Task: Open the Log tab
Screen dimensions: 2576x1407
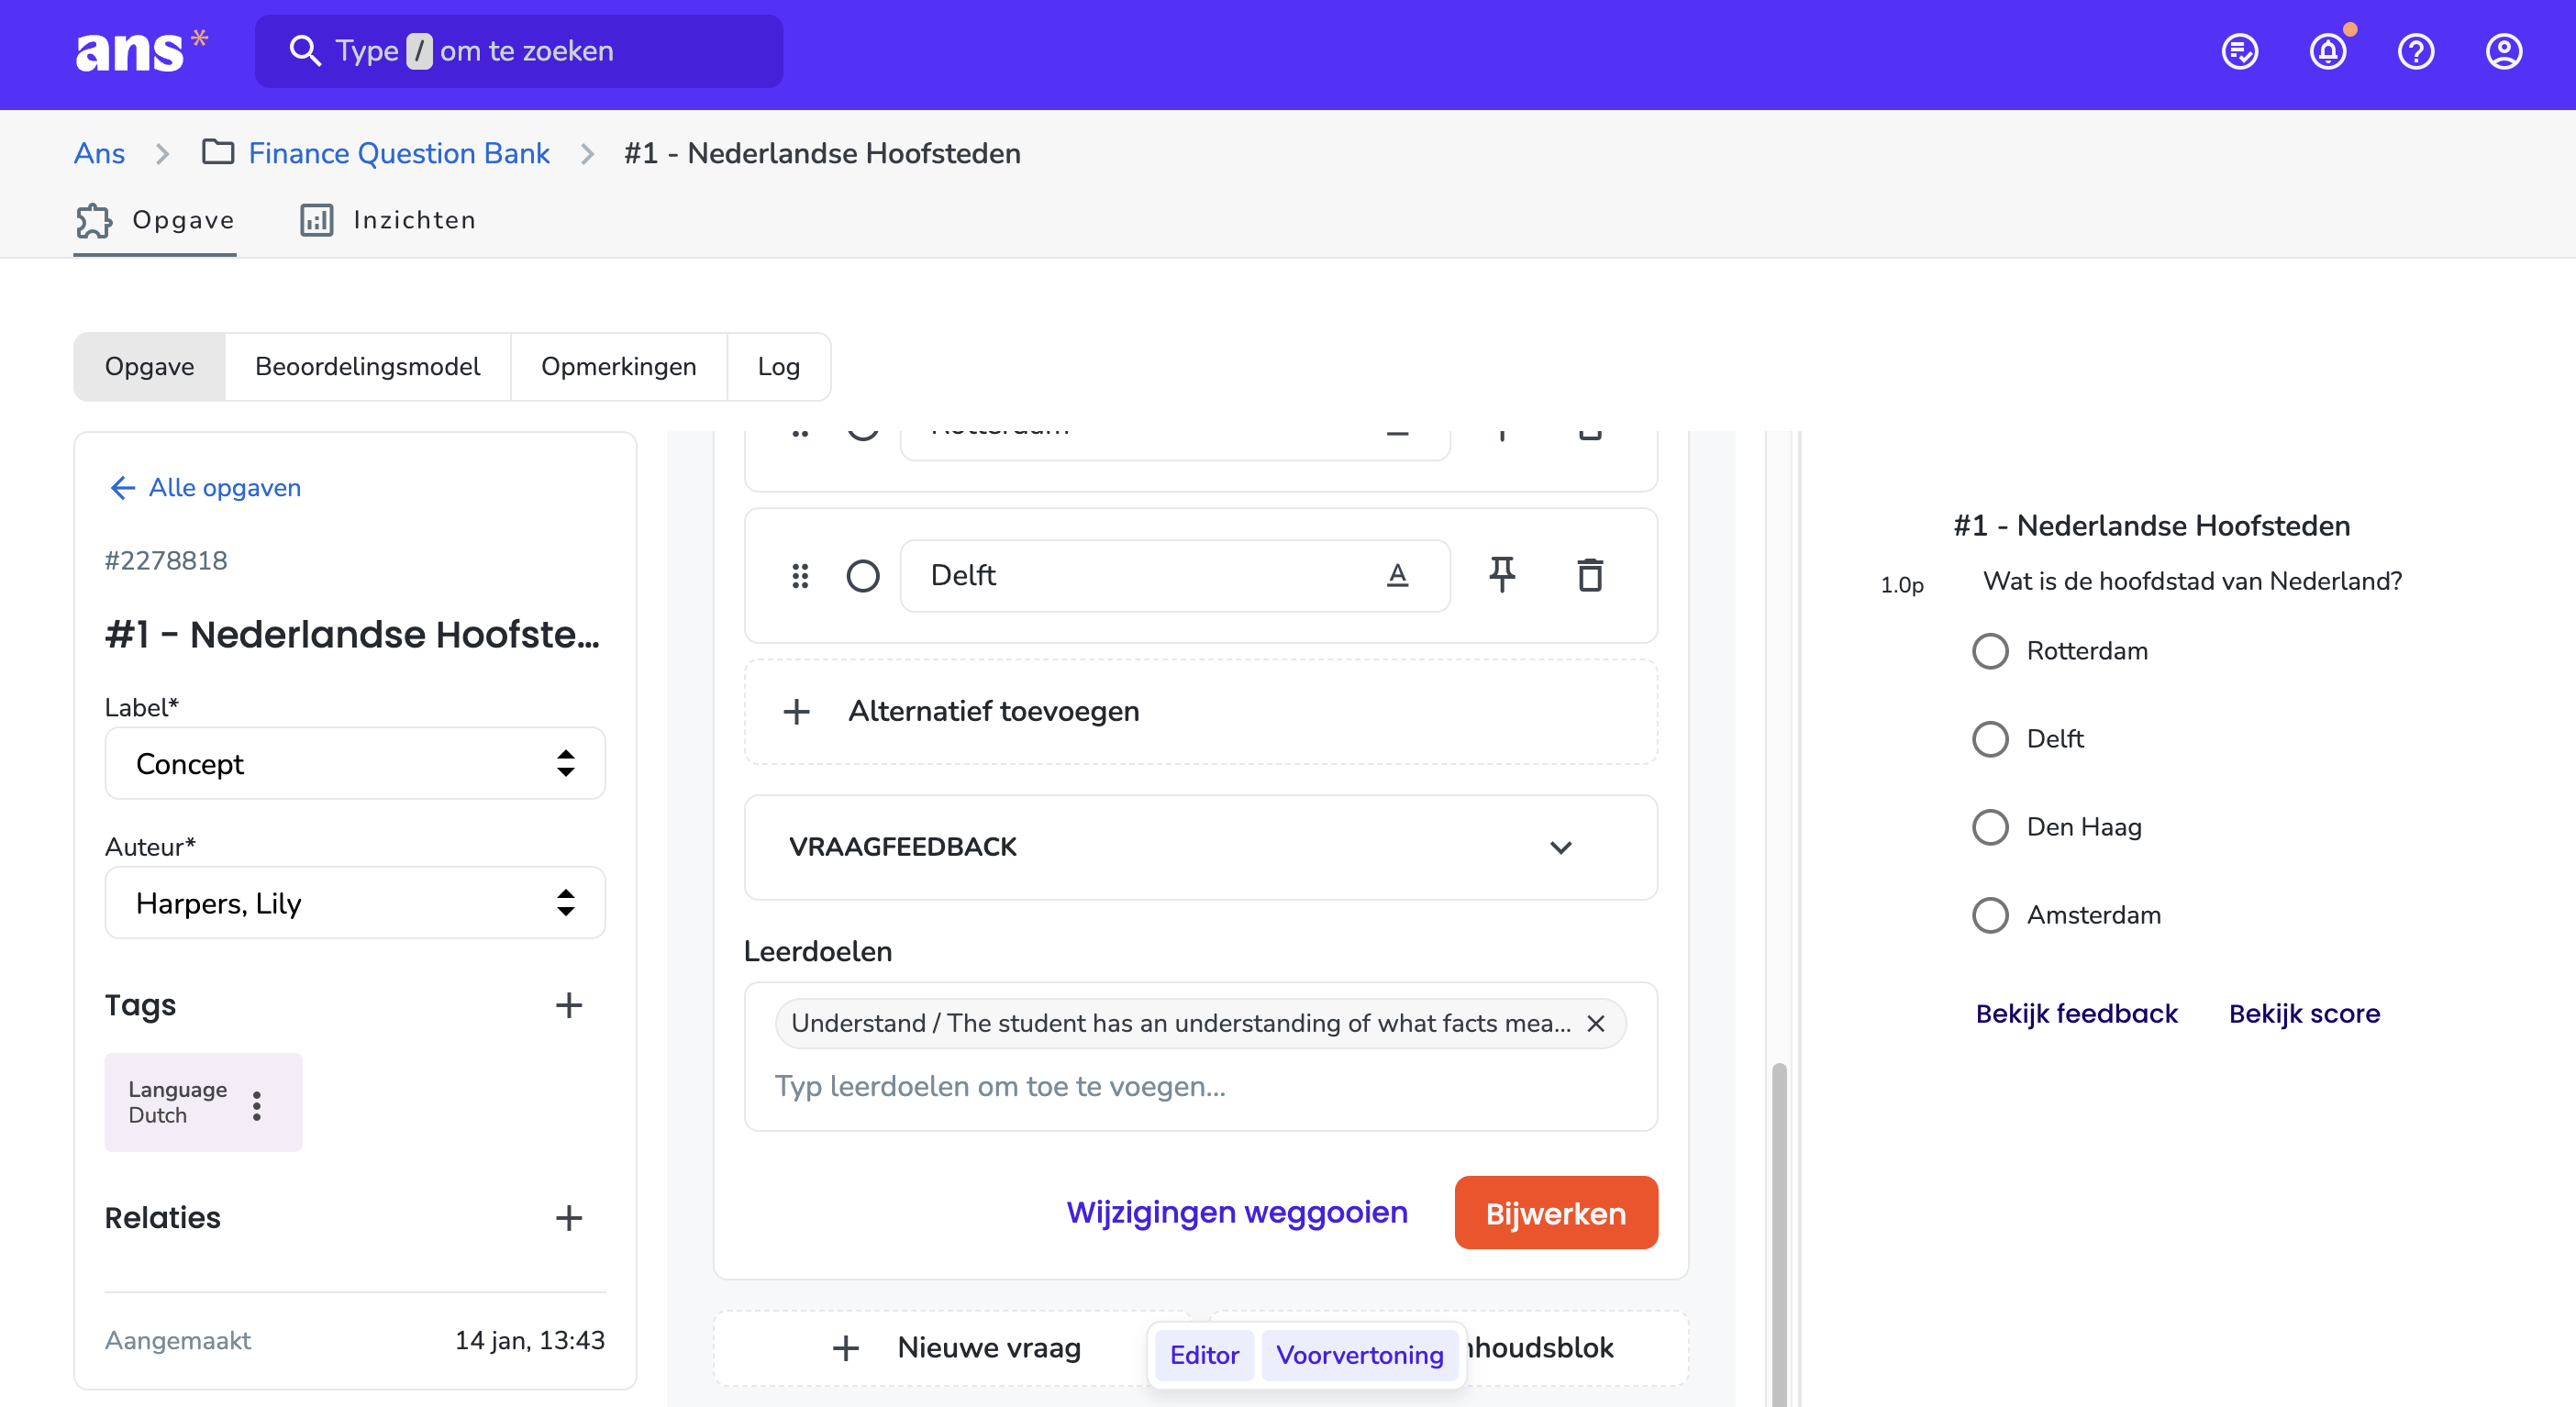Action: pos(779,366)
